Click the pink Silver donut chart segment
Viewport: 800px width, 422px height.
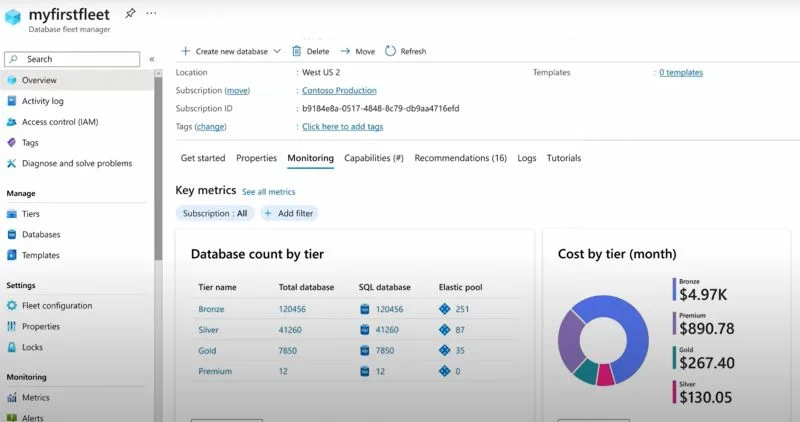[606, 375]
